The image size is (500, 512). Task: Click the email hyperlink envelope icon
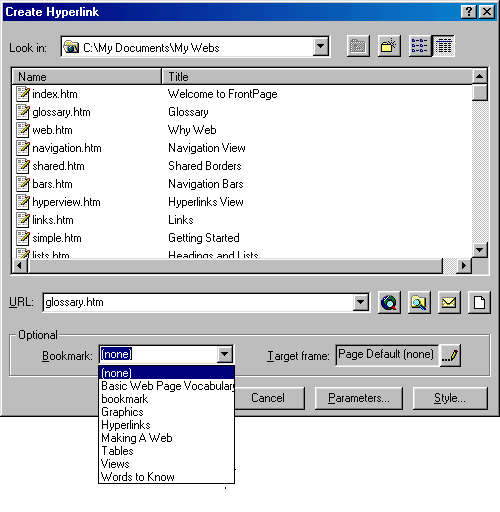[x=449, y=303]
